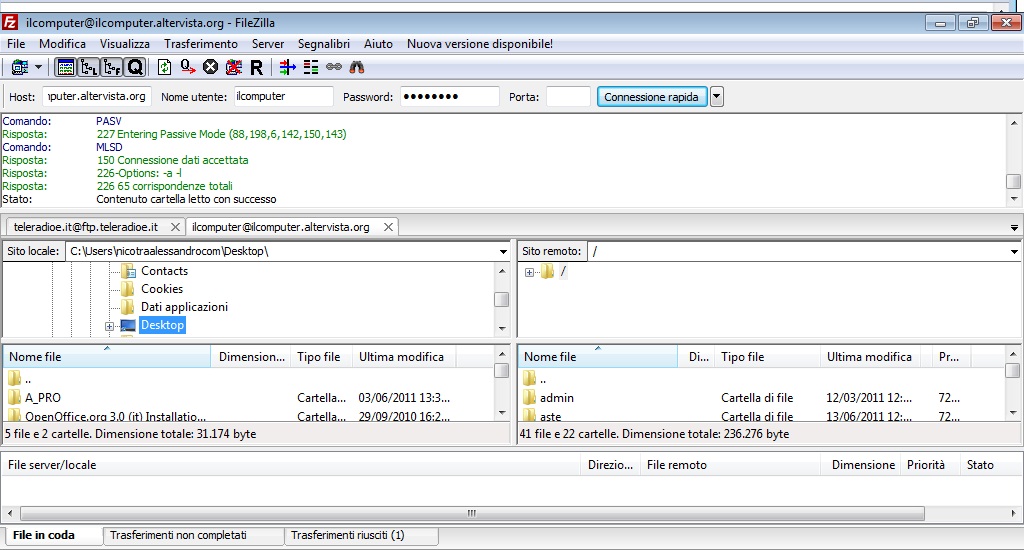
Task: Click the Password field
Action: [x=449, y=97]
